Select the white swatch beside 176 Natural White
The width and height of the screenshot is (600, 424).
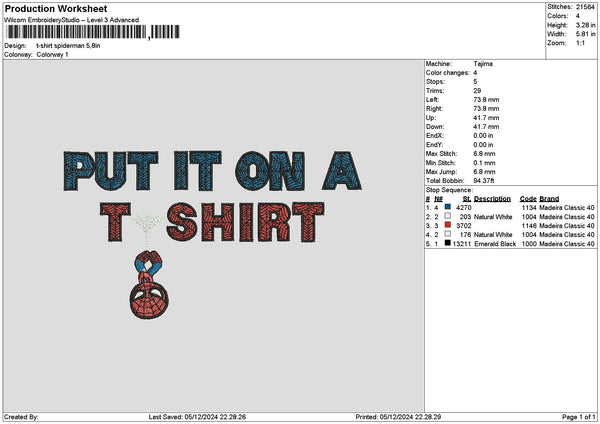[448, 234]
